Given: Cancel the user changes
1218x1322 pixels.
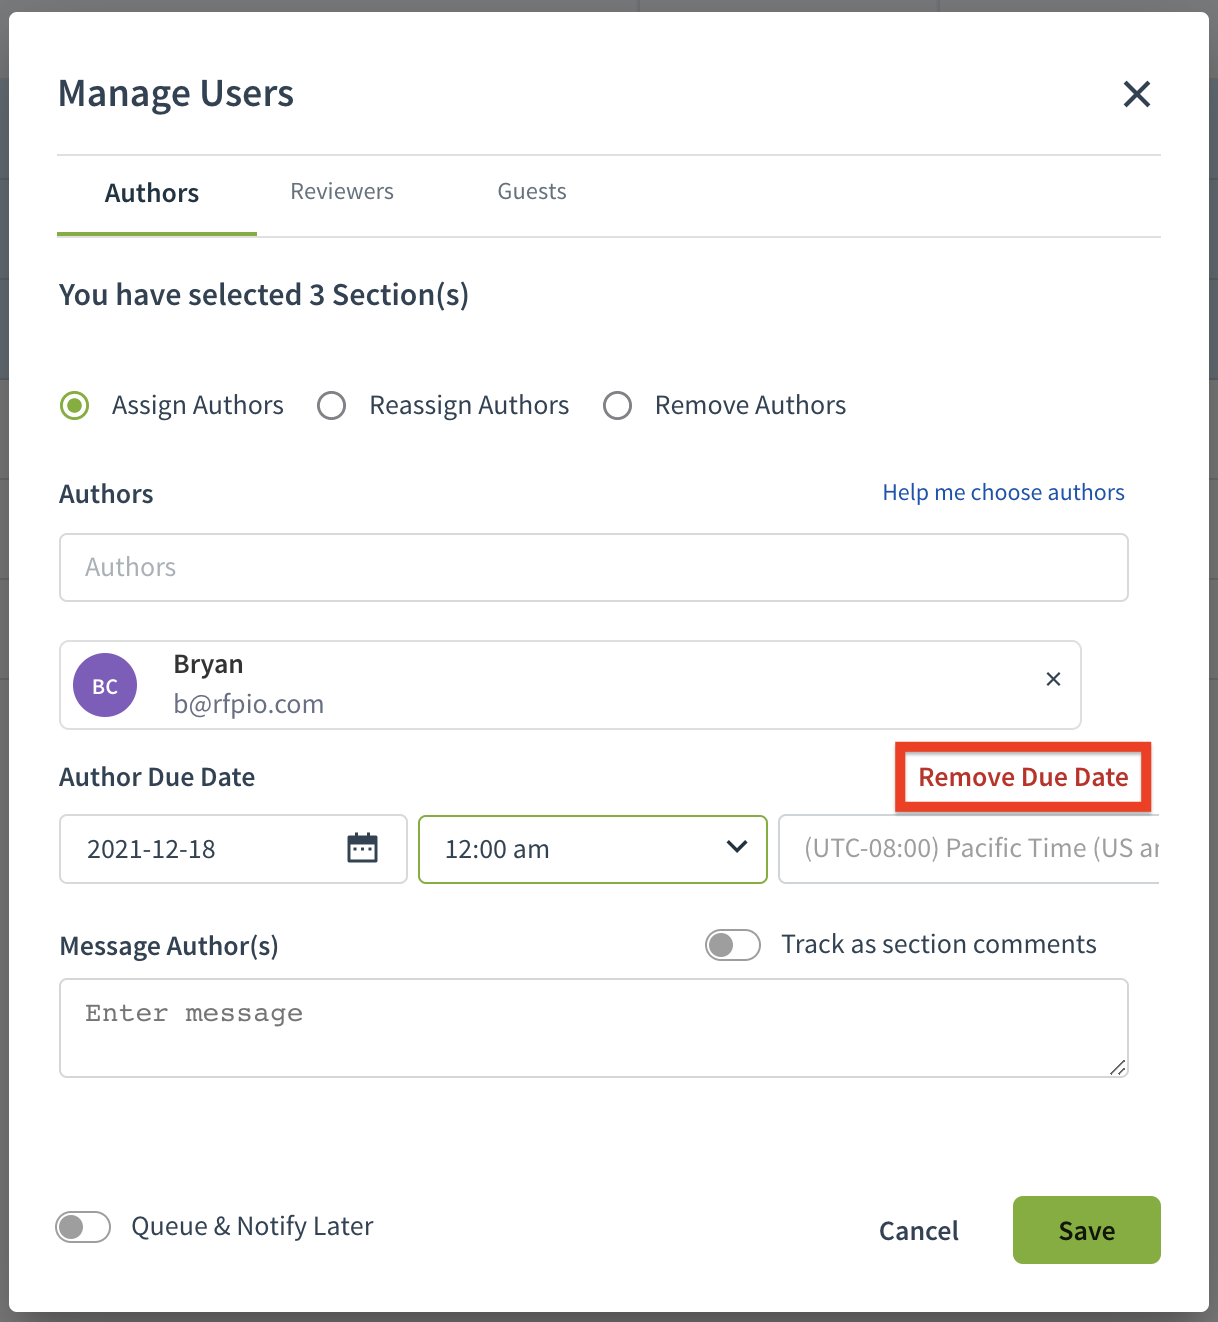Looking at the screenshot, I should click(x=918, y=1231).
